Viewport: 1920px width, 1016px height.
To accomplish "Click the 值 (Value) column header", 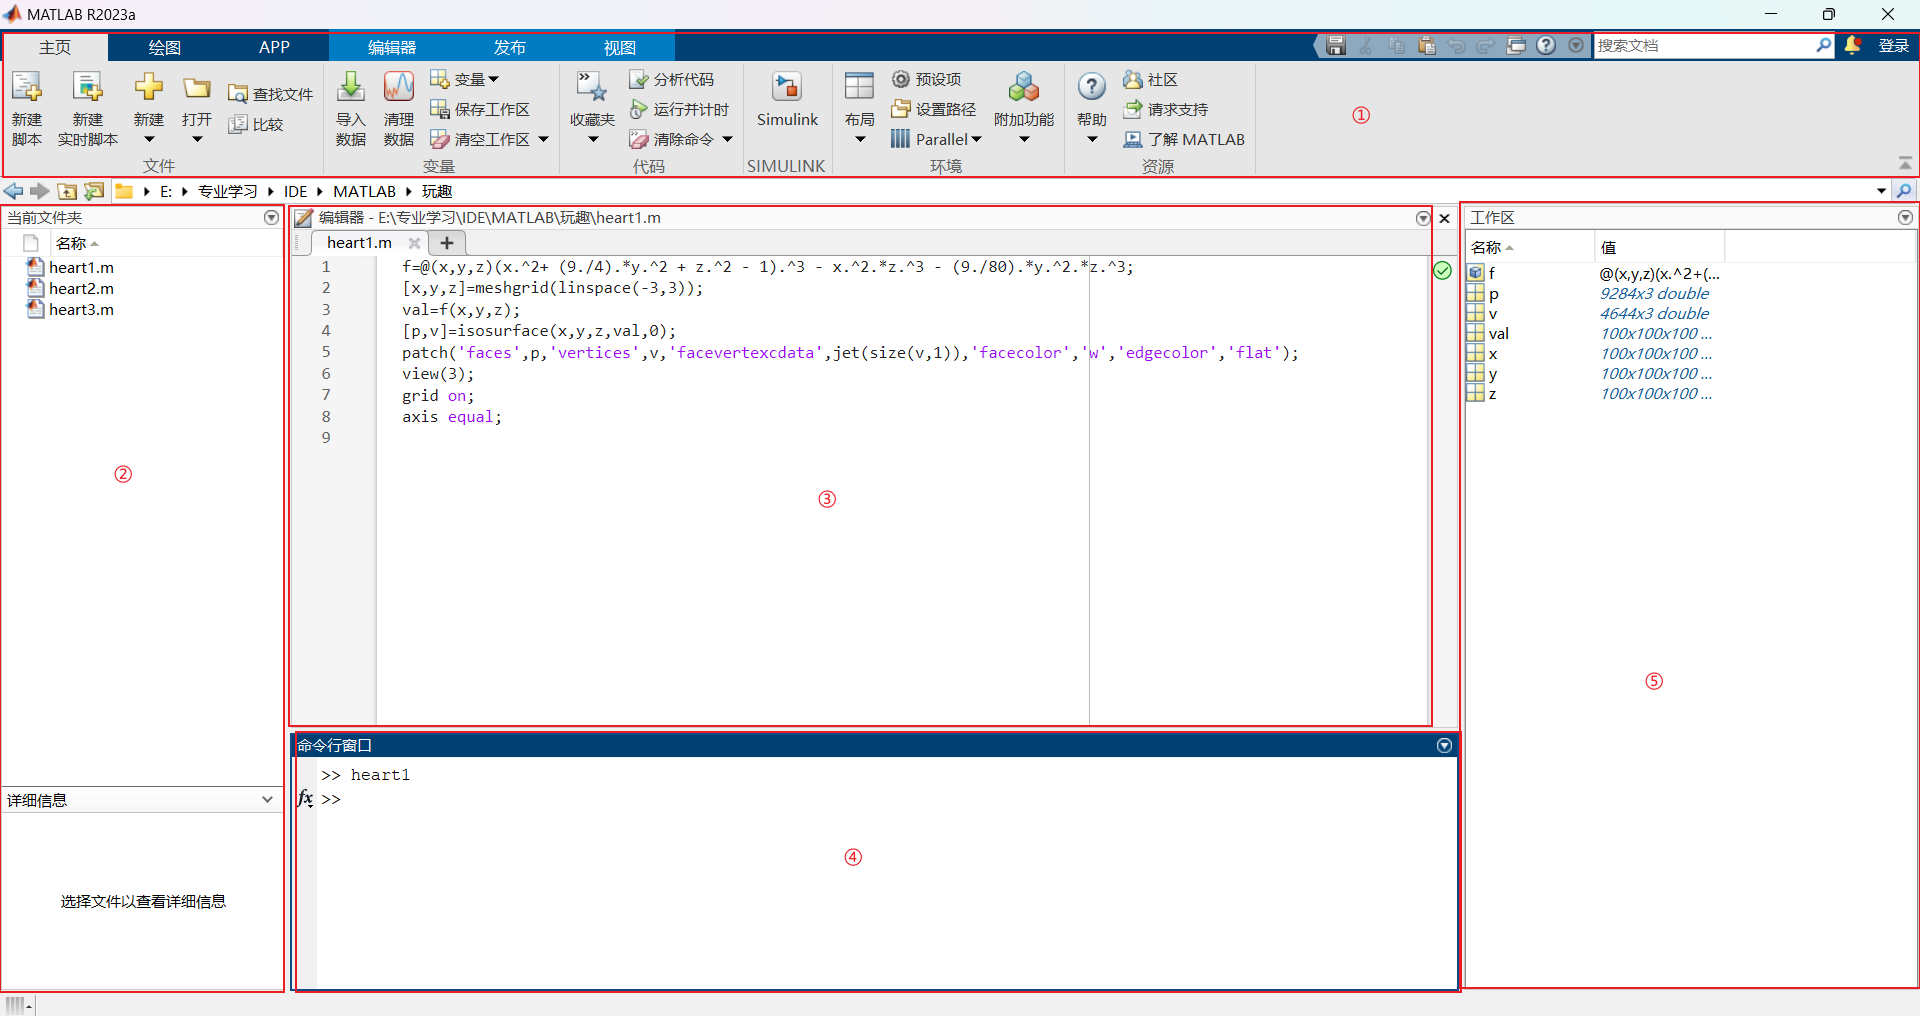I will tap(1659, 247).
